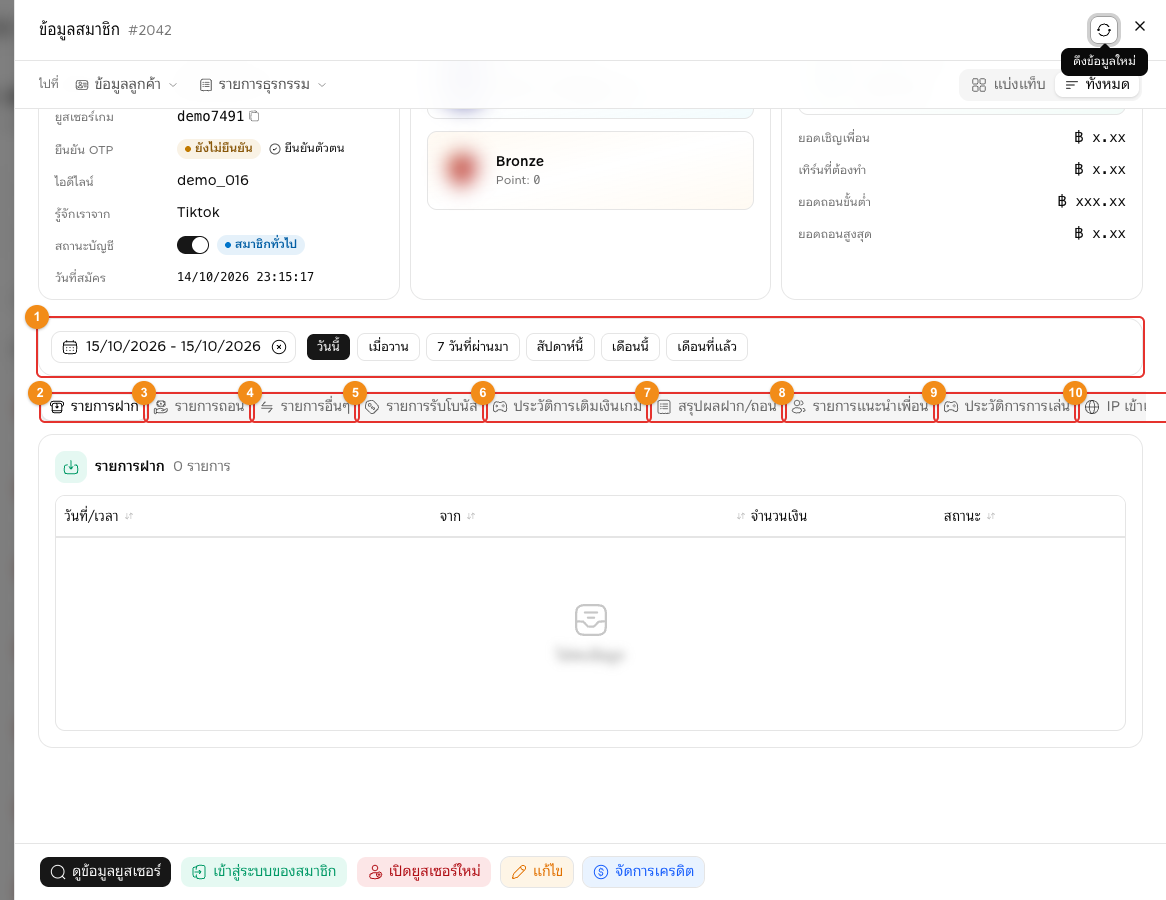Screen dimensions: 1166x900
Task: Click the เปิดยูสเซอร์ใหม่ button
Action: [x=424, y=872]
